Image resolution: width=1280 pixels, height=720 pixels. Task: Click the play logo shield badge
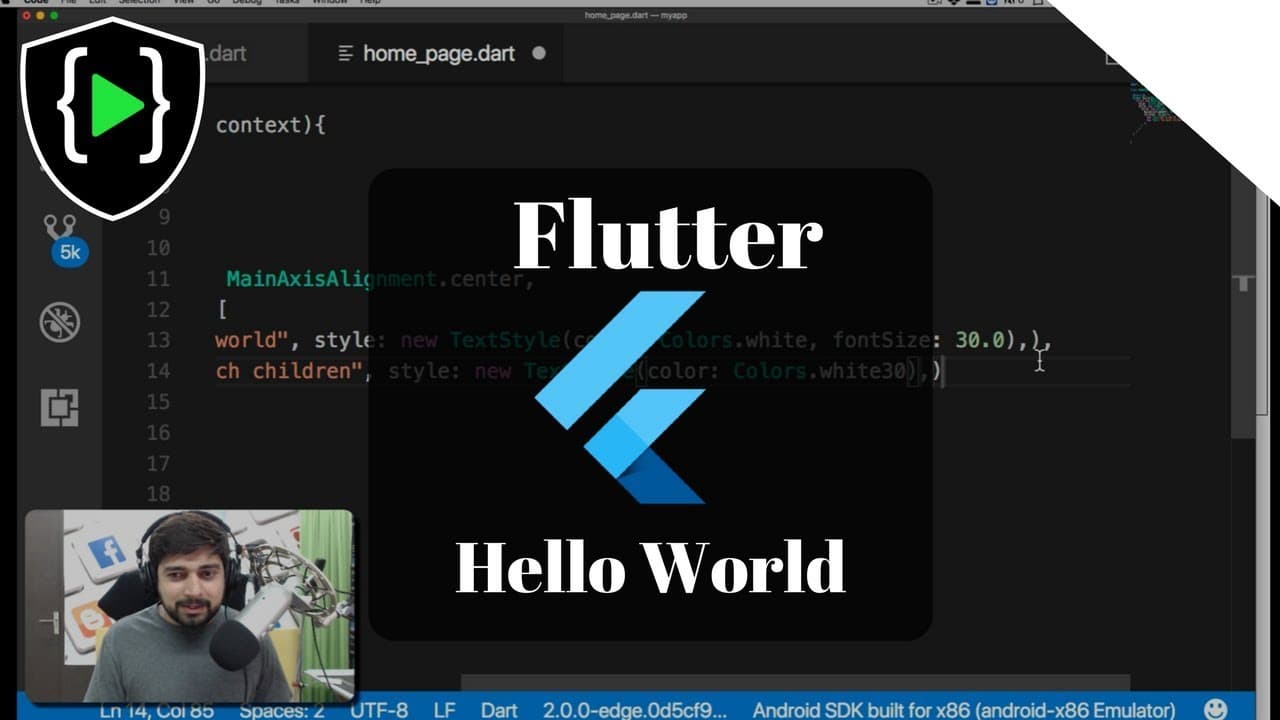[x=112, y=117]
